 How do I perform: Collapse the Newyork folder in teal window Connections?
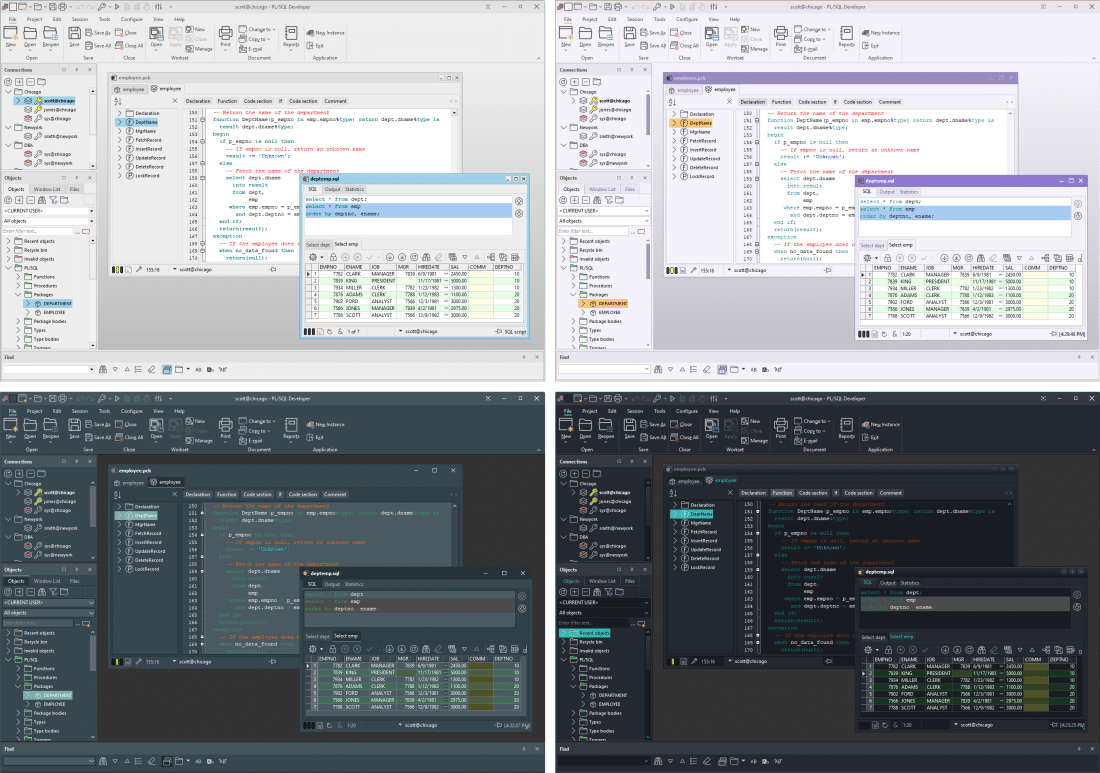click(x=8, y=519)
